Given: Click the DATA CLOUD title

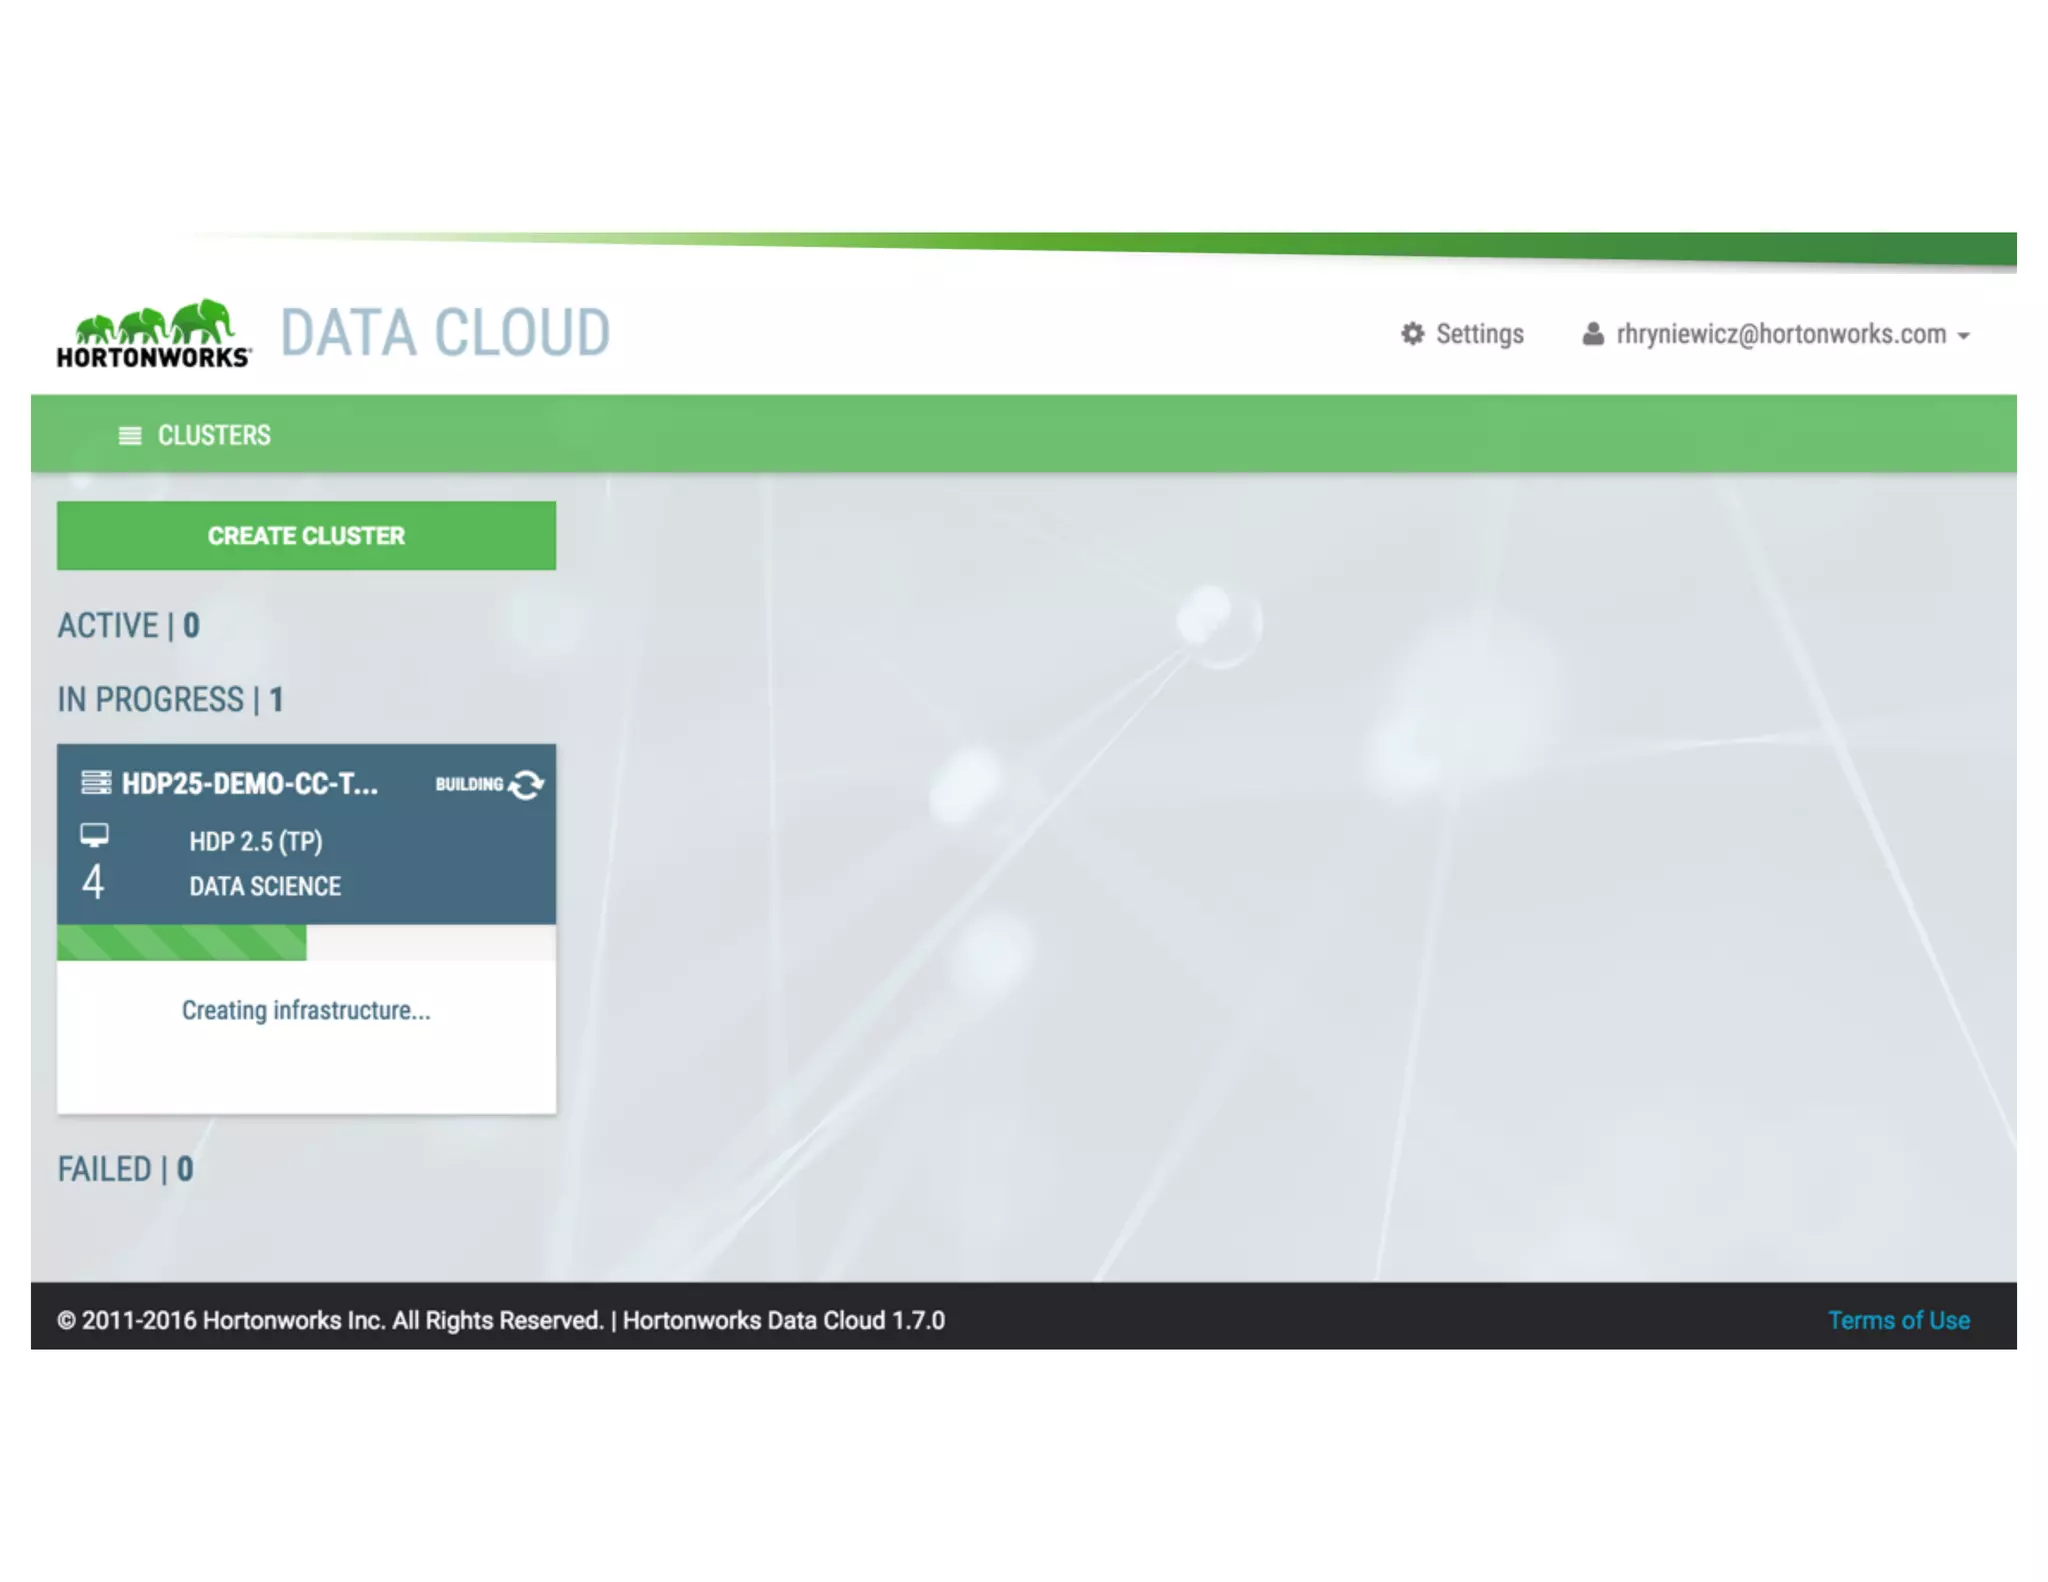Looking at the screenshot, I should point(445,333).
